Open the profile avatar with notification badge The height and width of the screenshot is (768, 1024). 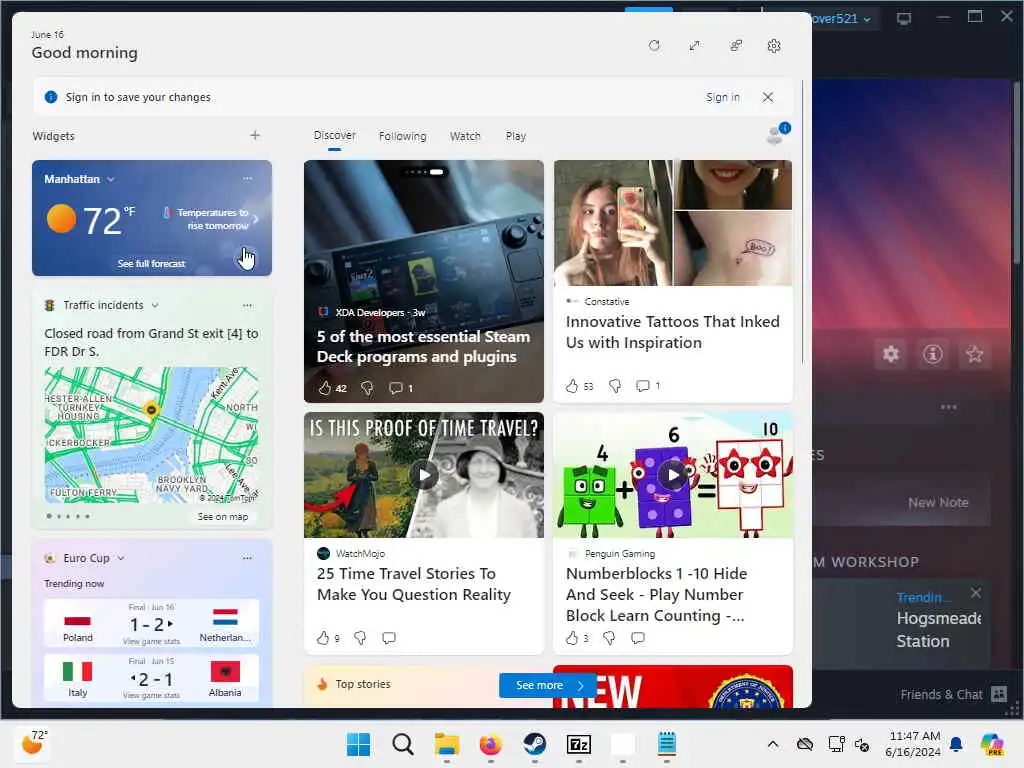(776, 133)
